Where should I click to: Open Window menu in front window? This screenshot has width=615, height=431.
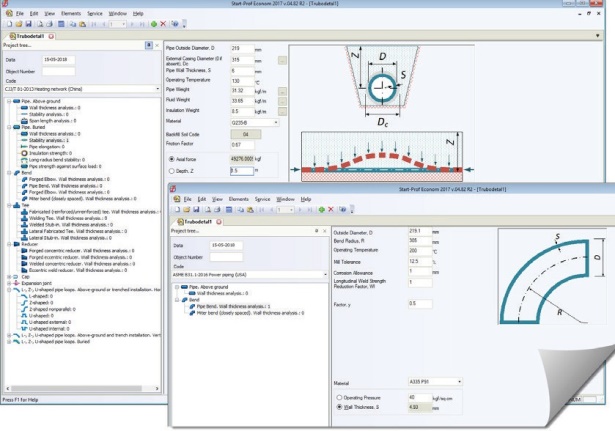click(x=285, y=199)
